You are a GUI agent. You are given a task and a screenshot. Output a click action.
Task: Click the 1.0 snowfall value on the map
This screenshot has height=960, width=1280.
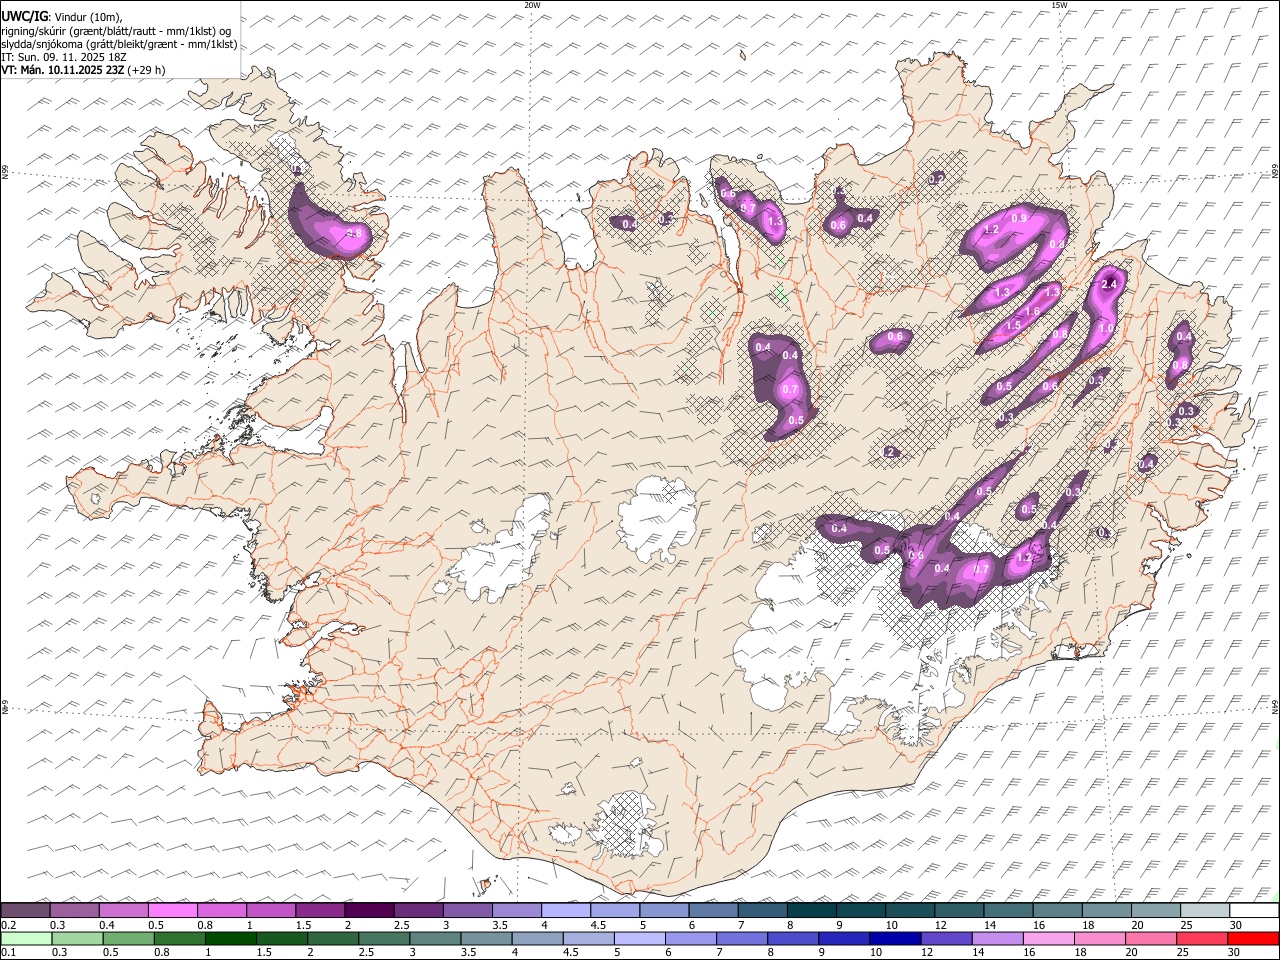pos(1106,328)
